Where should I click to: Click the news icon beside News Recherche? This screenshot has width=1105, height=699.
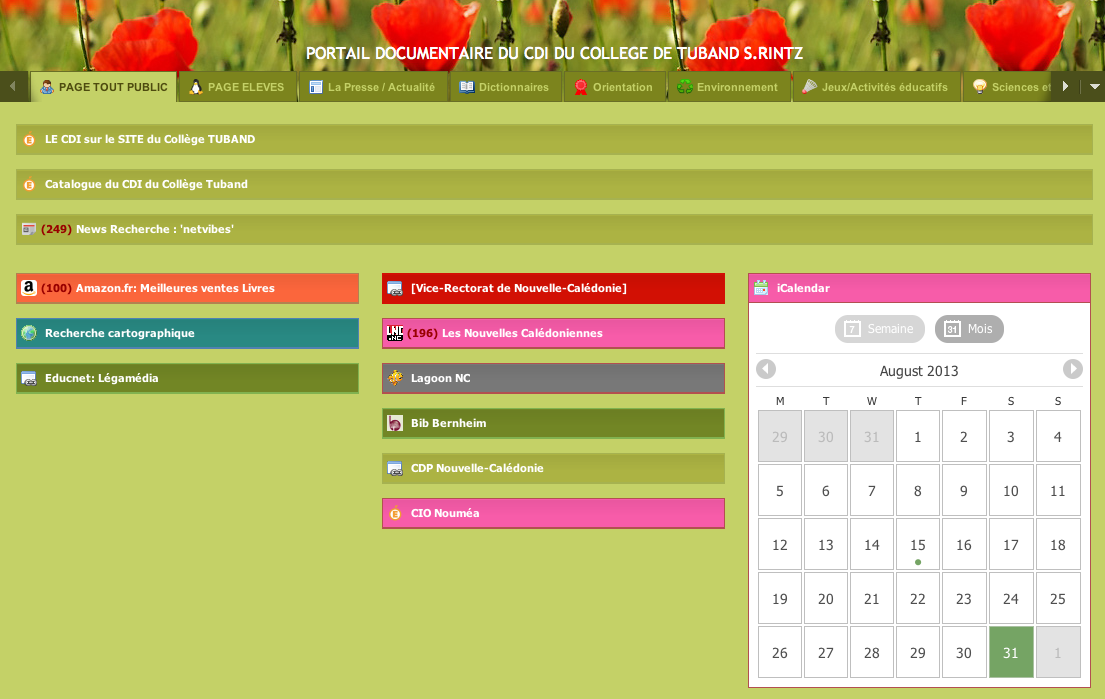[x=29, y=229]
